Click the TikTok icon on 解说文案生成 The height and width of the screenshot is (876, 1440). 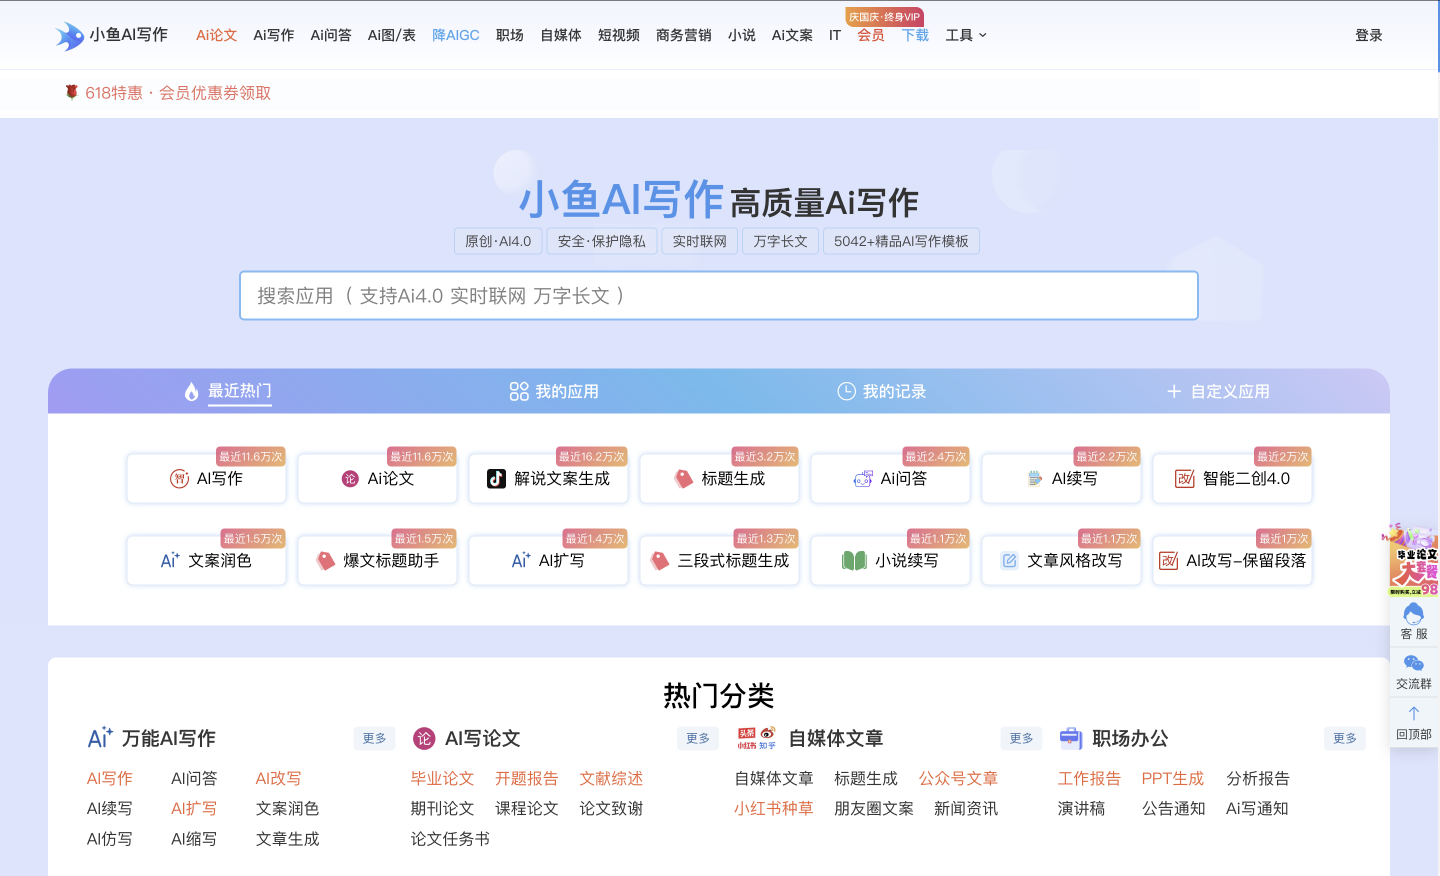tap(496, 479)
